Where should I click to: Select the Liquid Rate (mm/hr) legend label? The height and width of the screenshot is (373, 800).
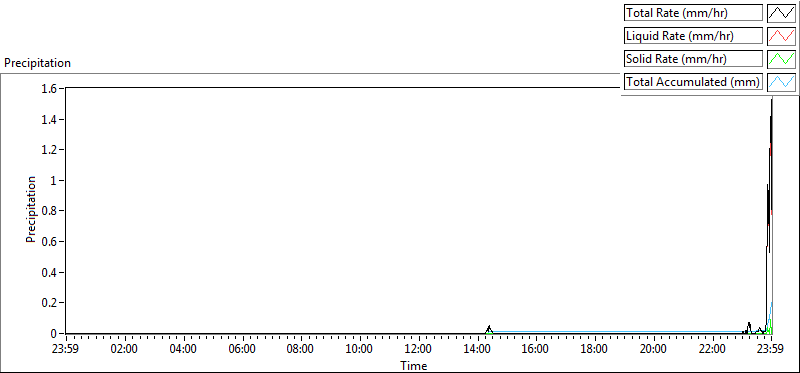[x=693, y=36]
